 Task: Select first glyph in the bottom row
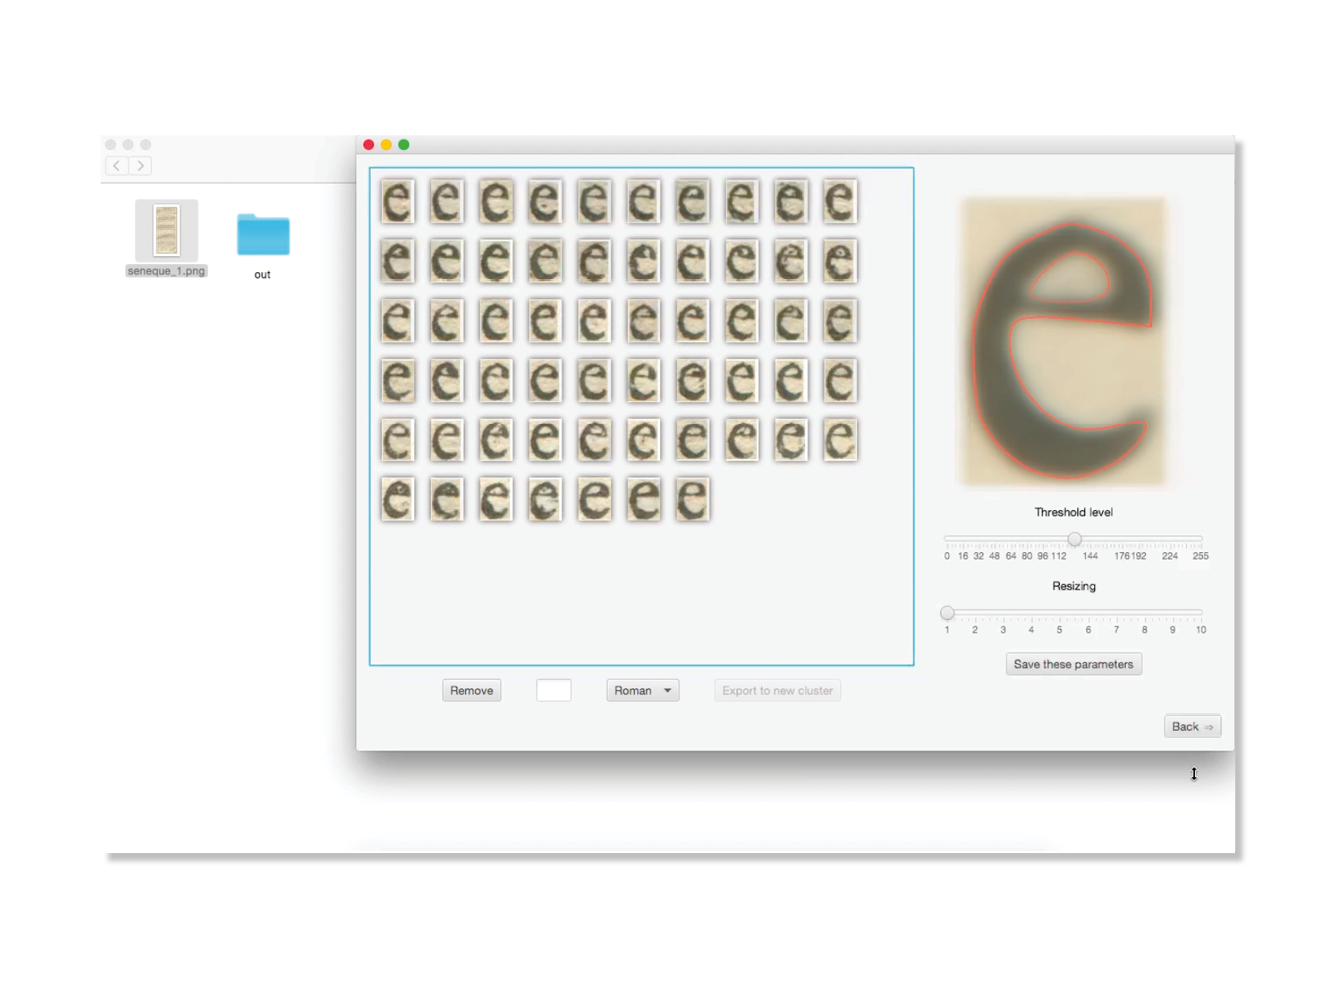point(397,499)
